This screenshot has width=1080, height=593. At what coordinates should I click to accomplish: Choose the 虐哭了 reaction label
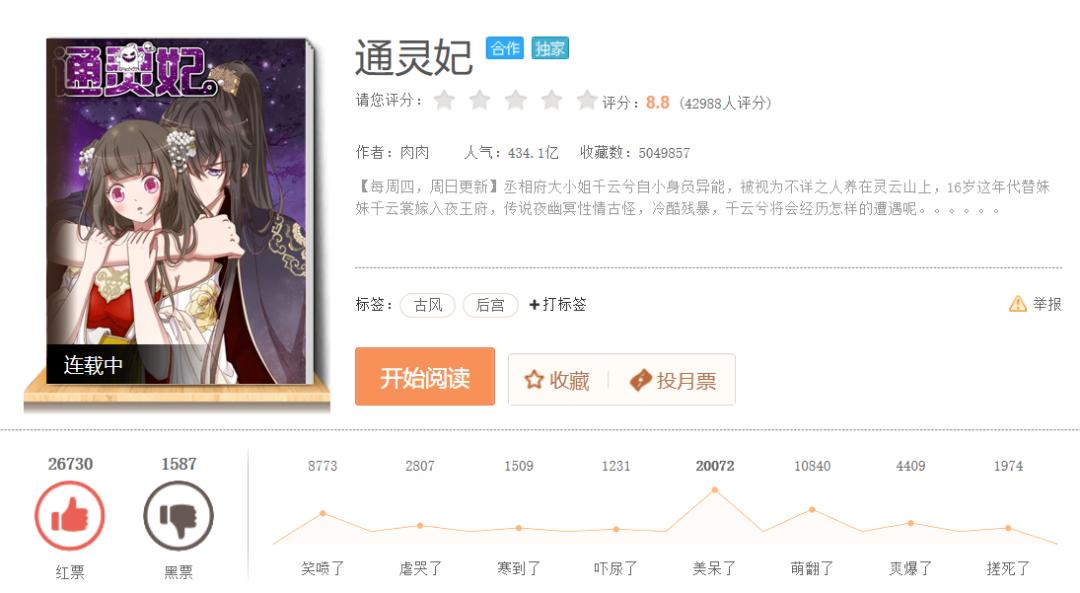420,568
